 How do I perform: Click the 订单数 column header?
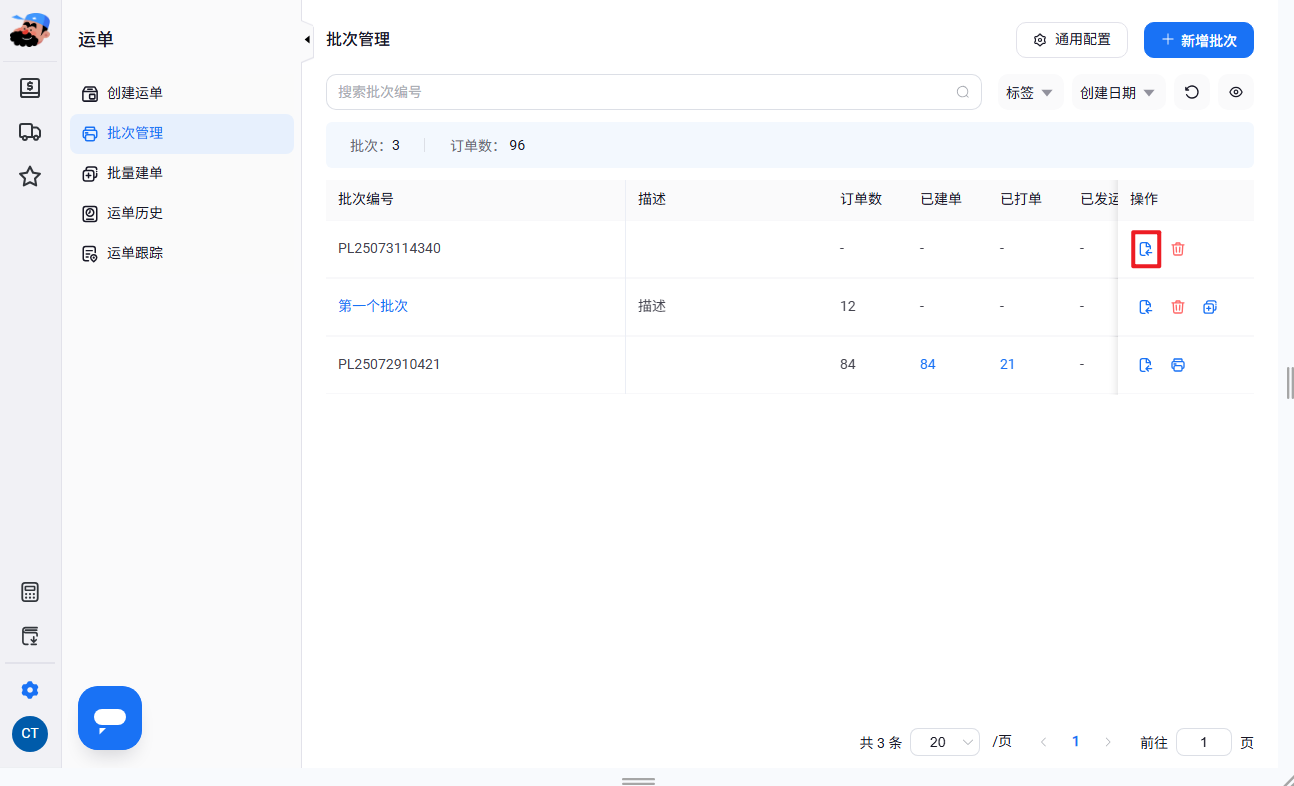861,199
